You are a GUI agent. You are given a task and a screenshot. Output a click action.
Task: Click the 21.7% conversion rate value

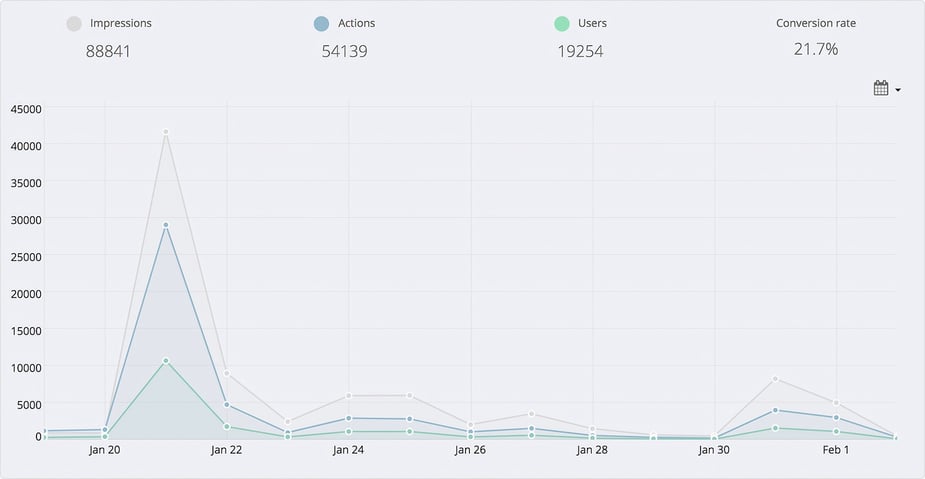(816, 49)
